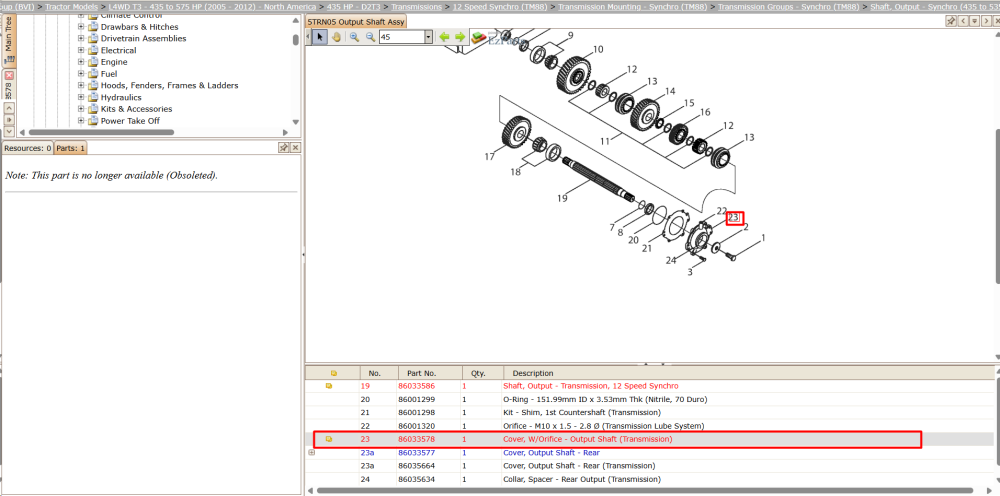This screenshot has height=496, width=1000.
Task: Click the zoom out magnifier
Action: 370,37
